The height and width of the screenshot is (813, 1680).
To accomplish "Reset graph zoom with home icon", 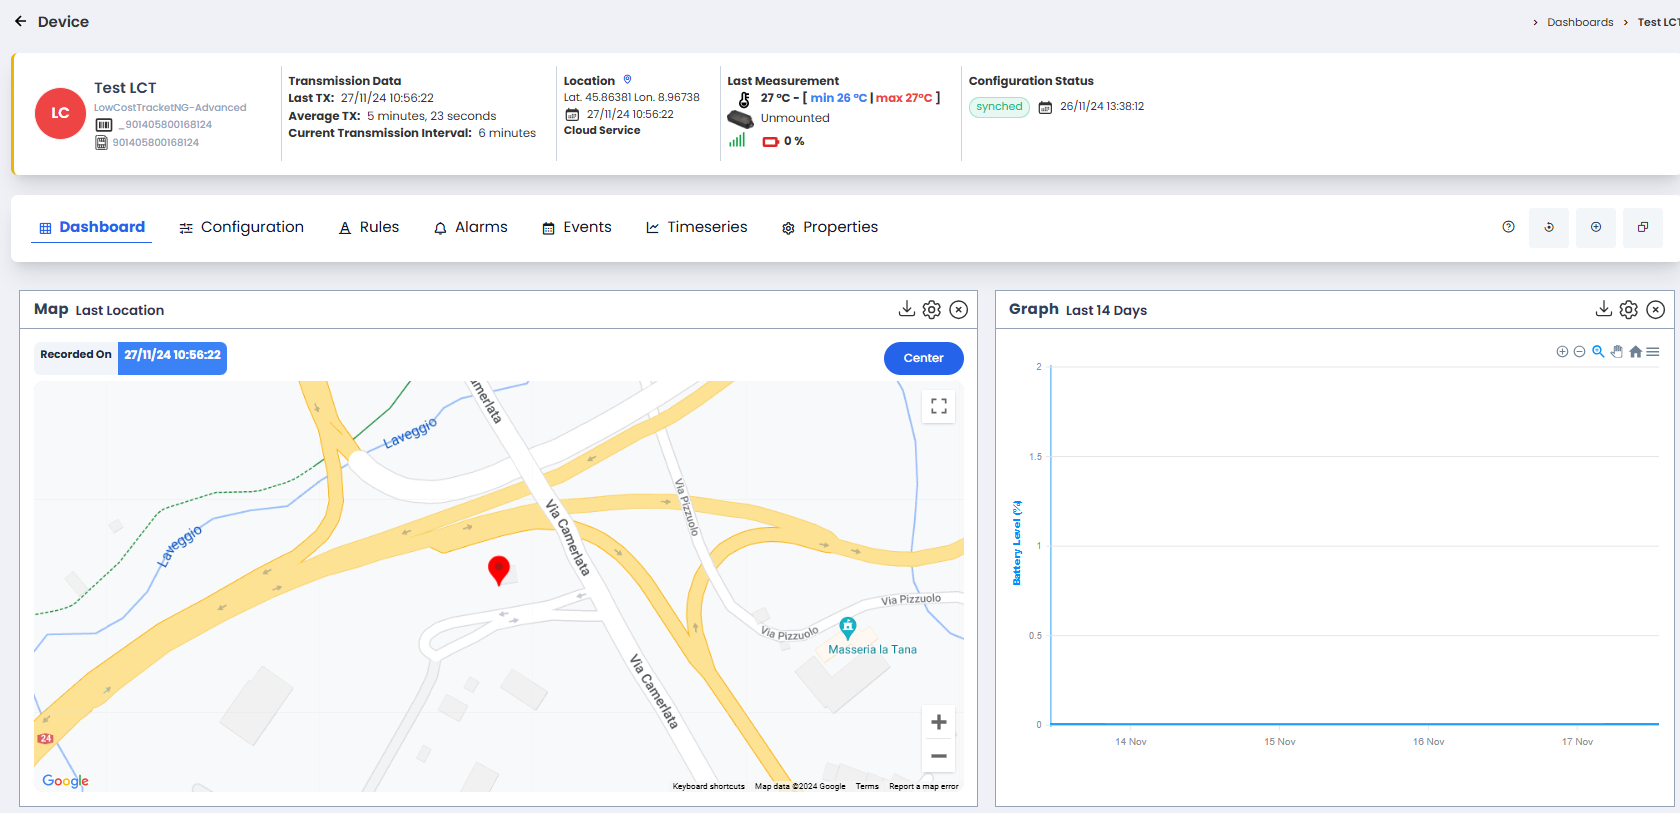I will (x=1635, y=351).
